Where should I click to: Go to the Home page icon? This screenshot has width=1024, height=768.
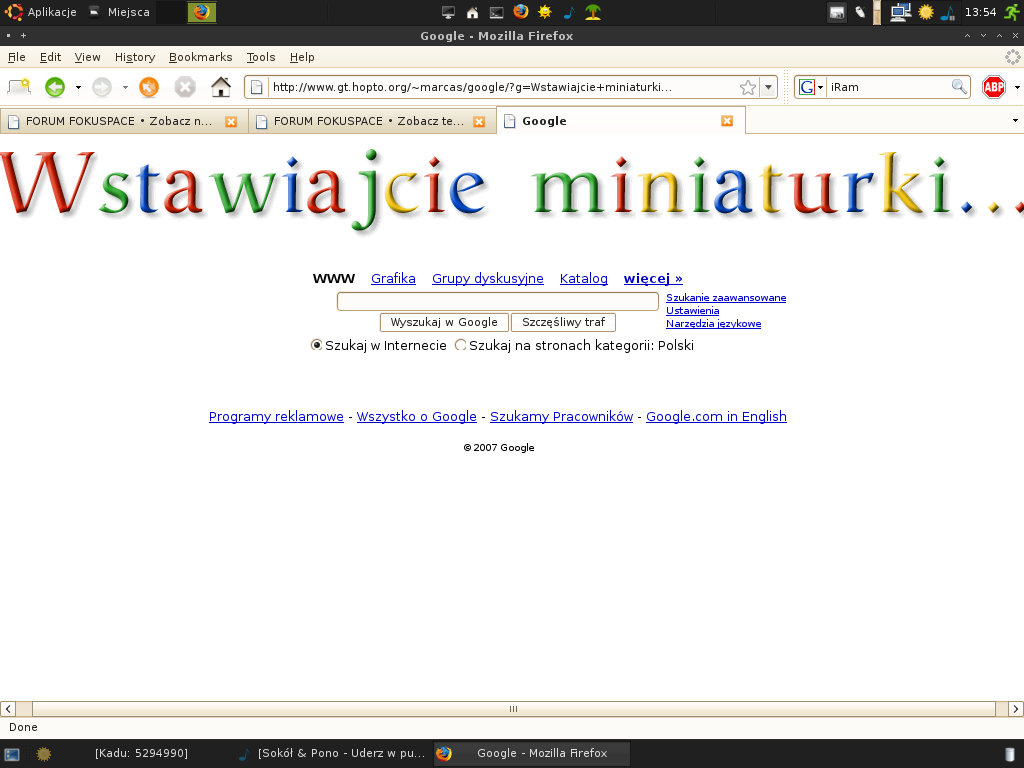221,87
